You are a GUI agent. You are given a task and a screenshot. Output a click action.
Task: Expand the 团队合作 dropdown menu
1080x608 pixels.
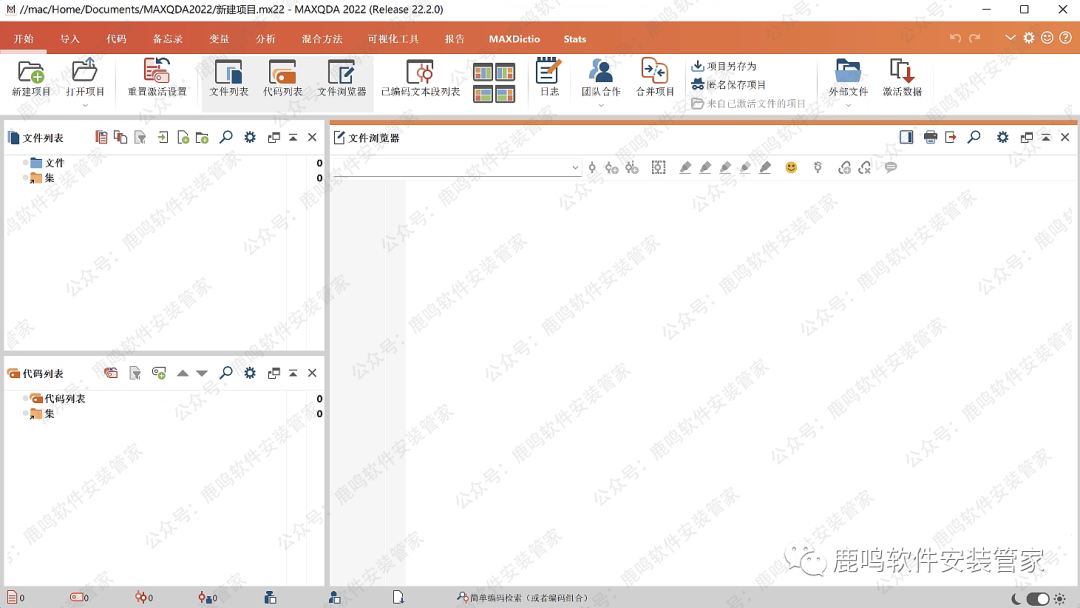601,105
